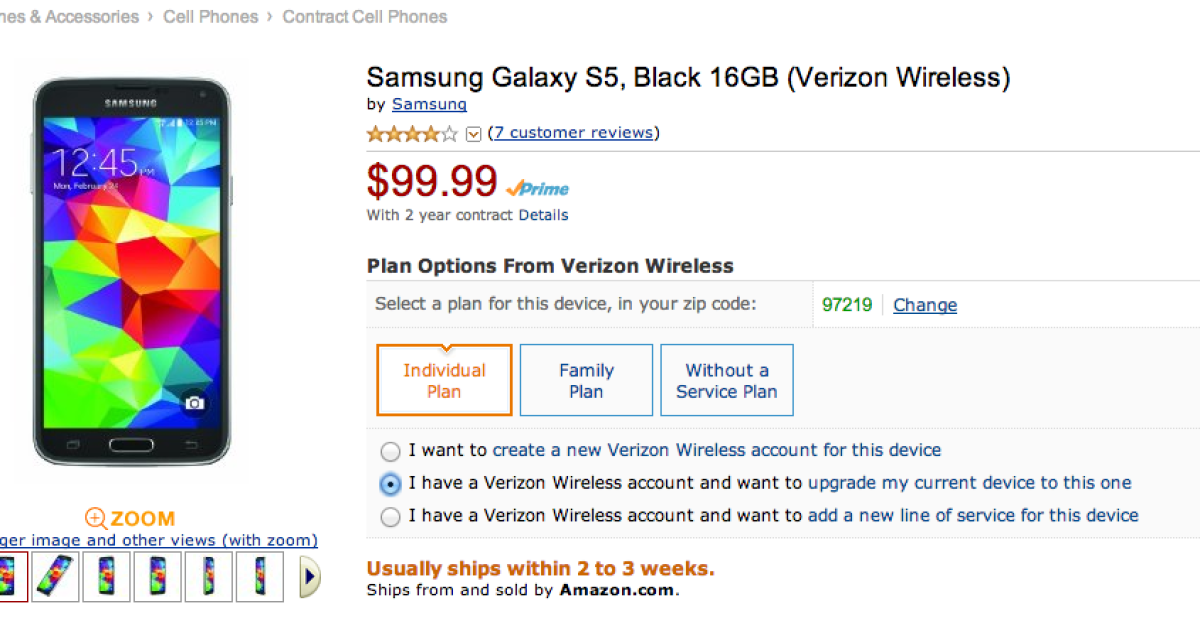Select the create new Verizon account option

tap(390, 451)
